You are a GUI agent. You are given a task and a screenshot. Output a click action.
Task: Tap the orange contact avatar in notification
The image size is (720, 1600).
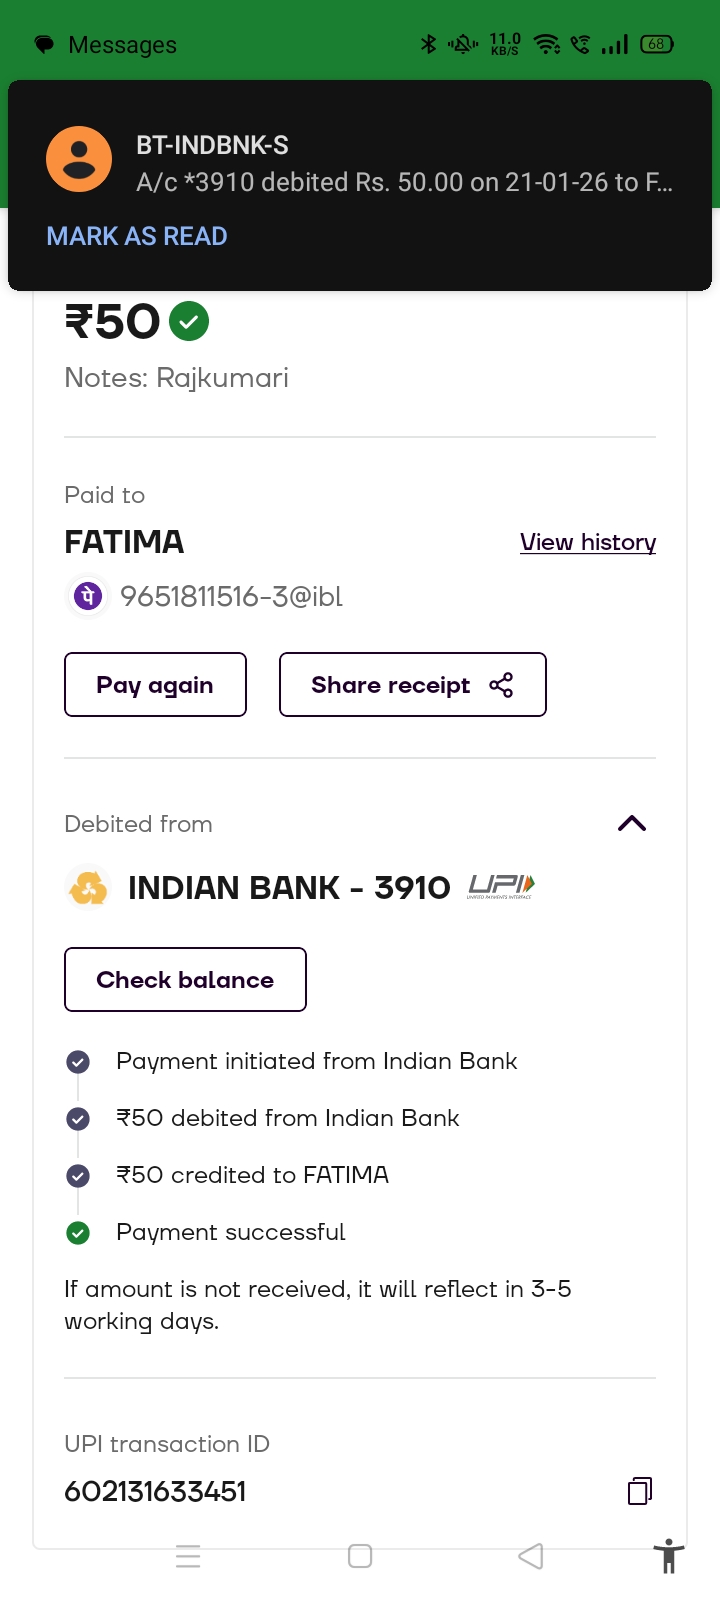pyautogui.click(x=79, y=160)
